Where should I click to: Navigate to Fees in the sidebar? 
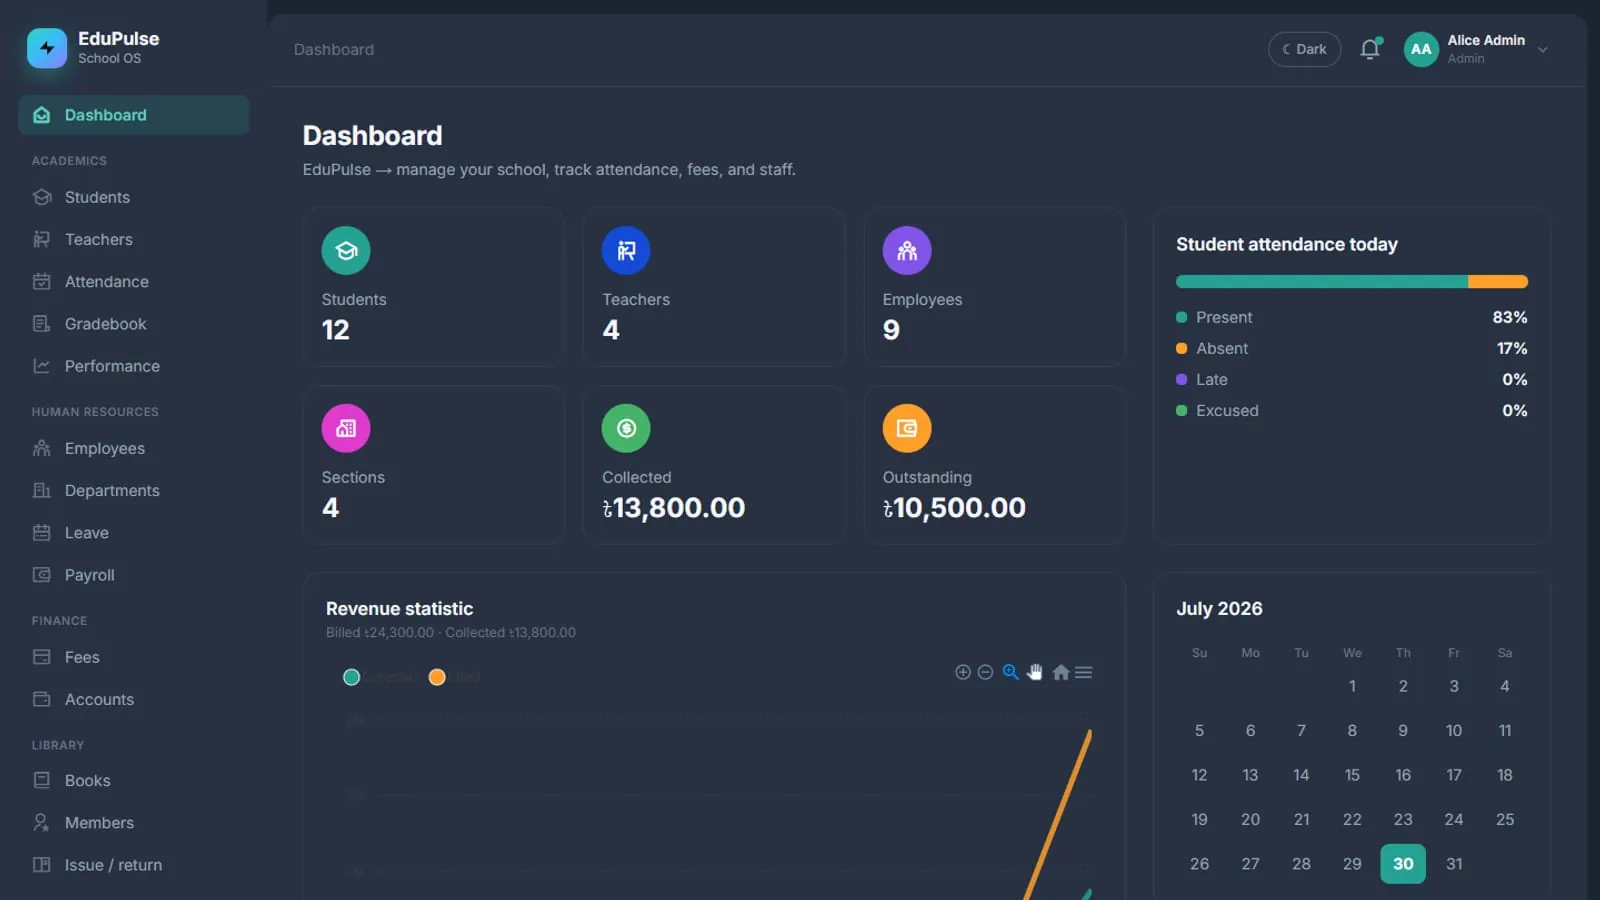tap(134, 657)
